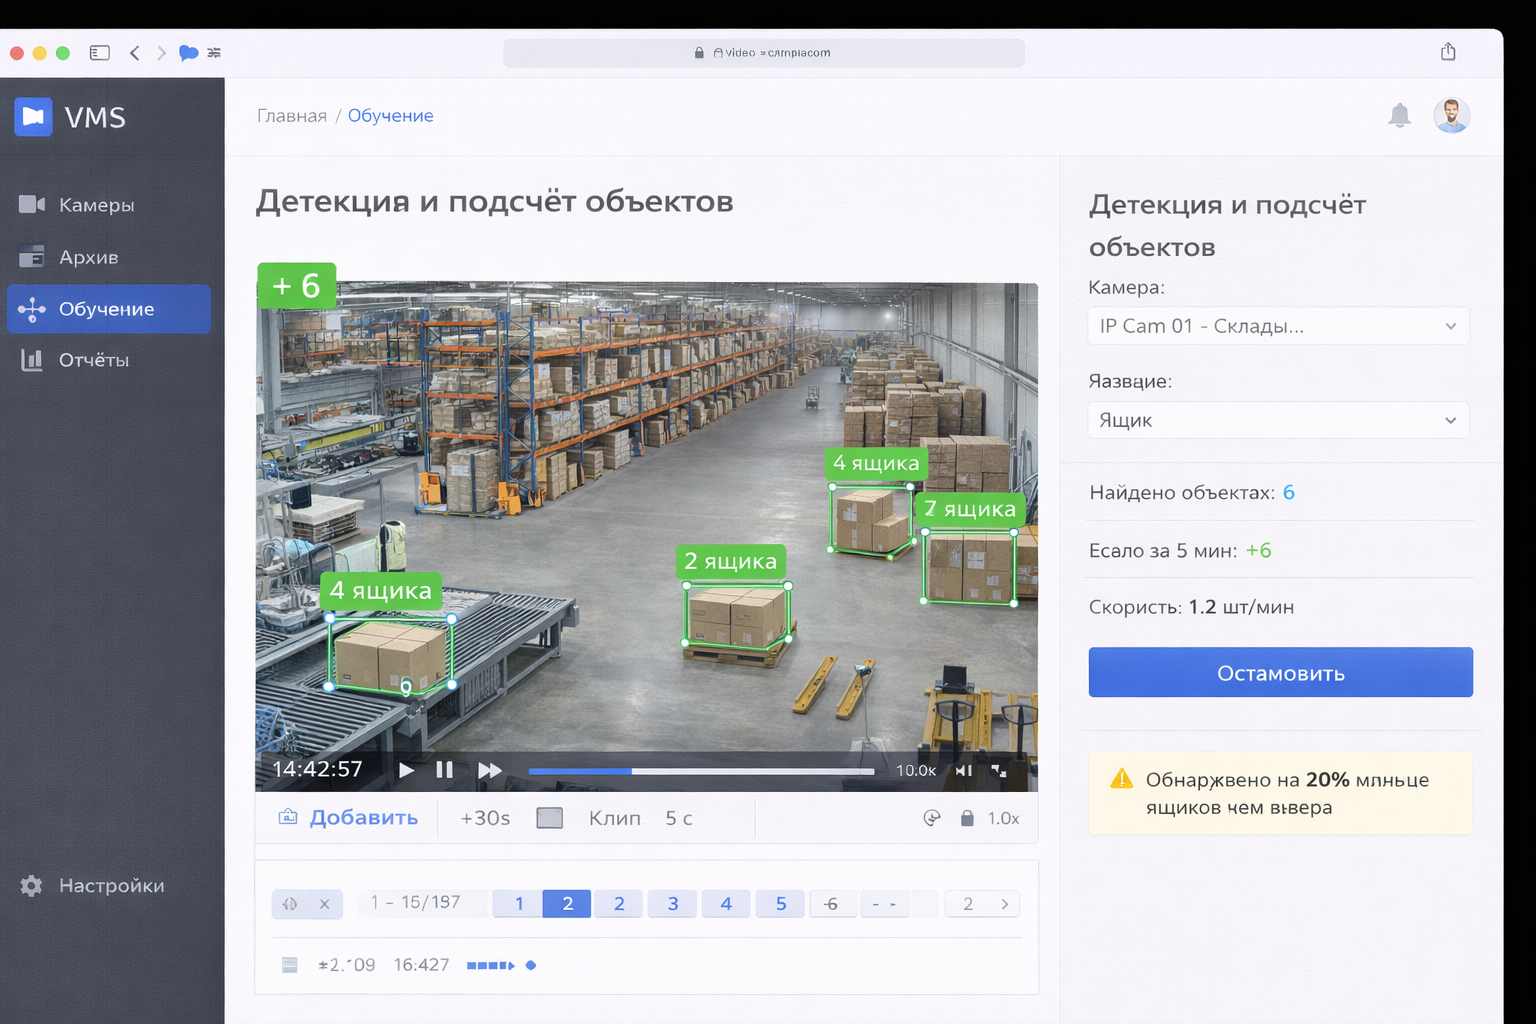Click the lock icon beside 1.0x
1536x1024 pixels.
pyautogui.click(x=967, y=818)
